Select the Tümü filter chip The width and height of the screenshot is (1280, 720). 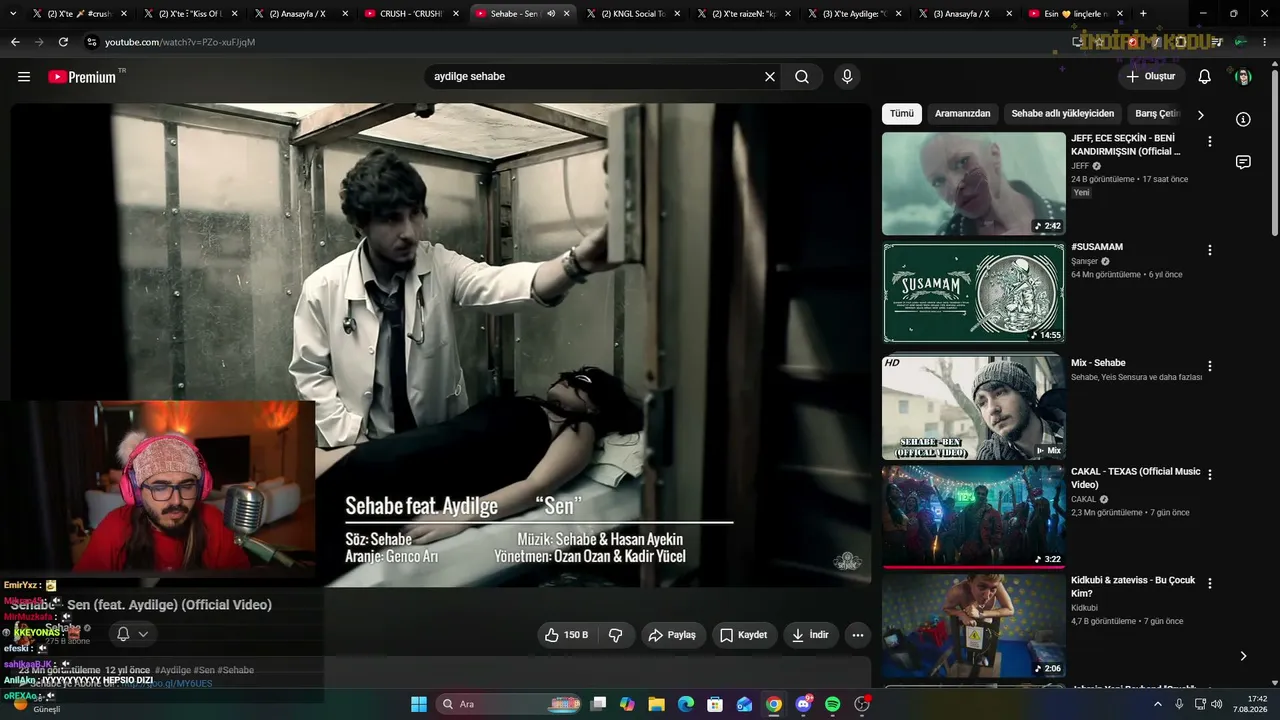point(902,114)
